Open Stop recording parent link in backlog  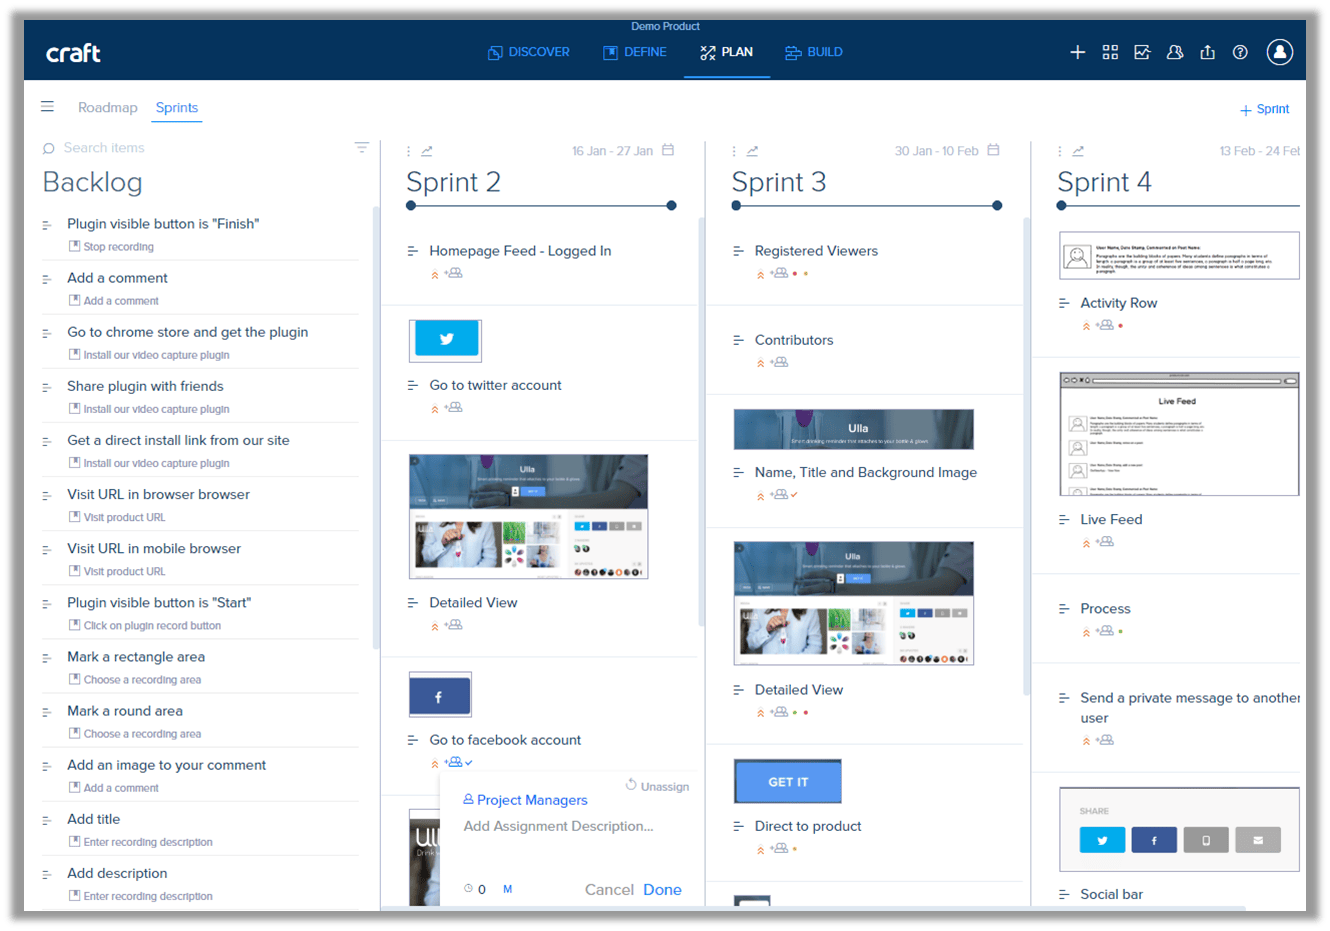pos(111,247)
